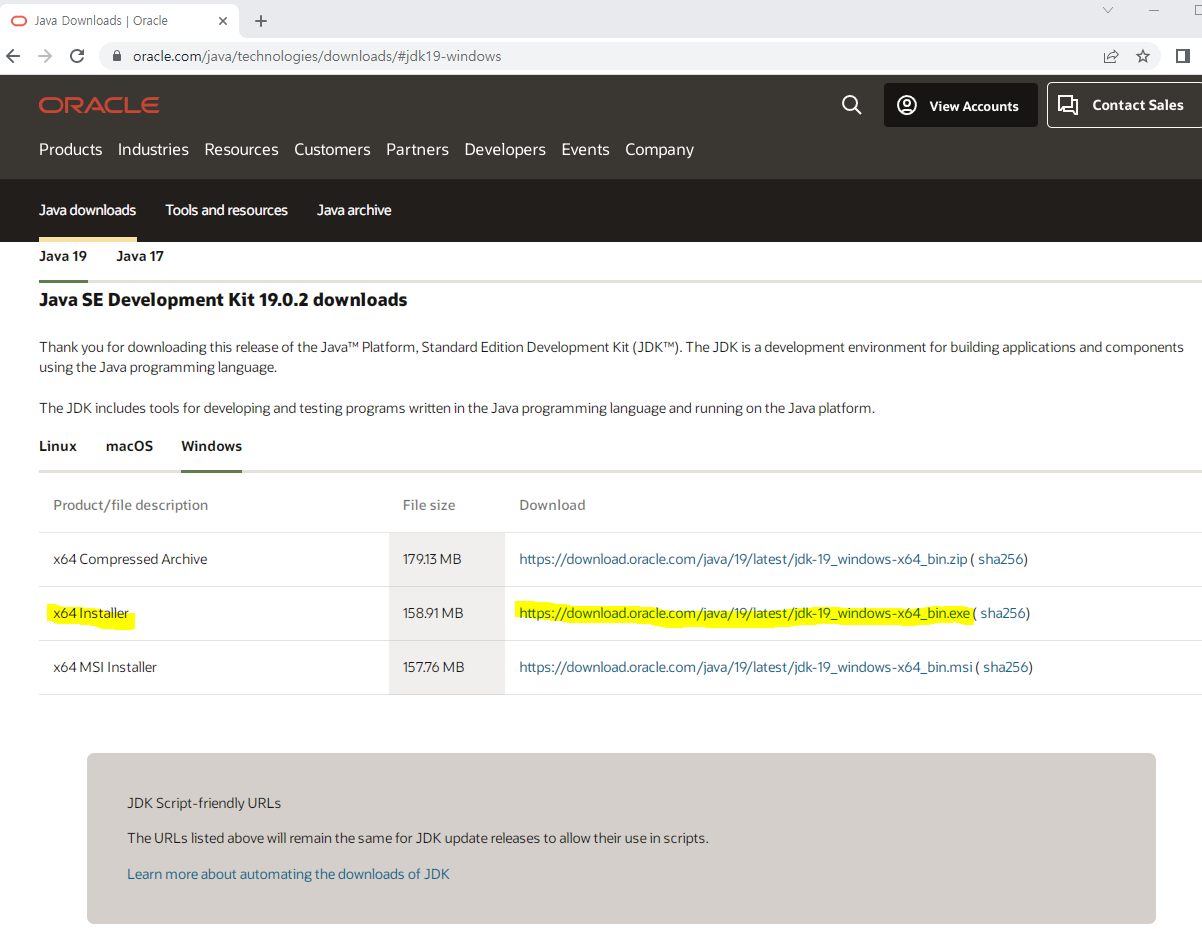Open a new browser tab
This screenshot has height=929, width=1202.
tap(261, 21)
